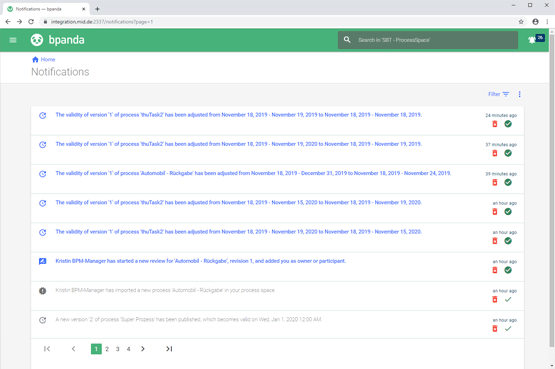Click the Home house icon in breadcrumb
This screenshot has height=369, width=555.
coord(35,59)
